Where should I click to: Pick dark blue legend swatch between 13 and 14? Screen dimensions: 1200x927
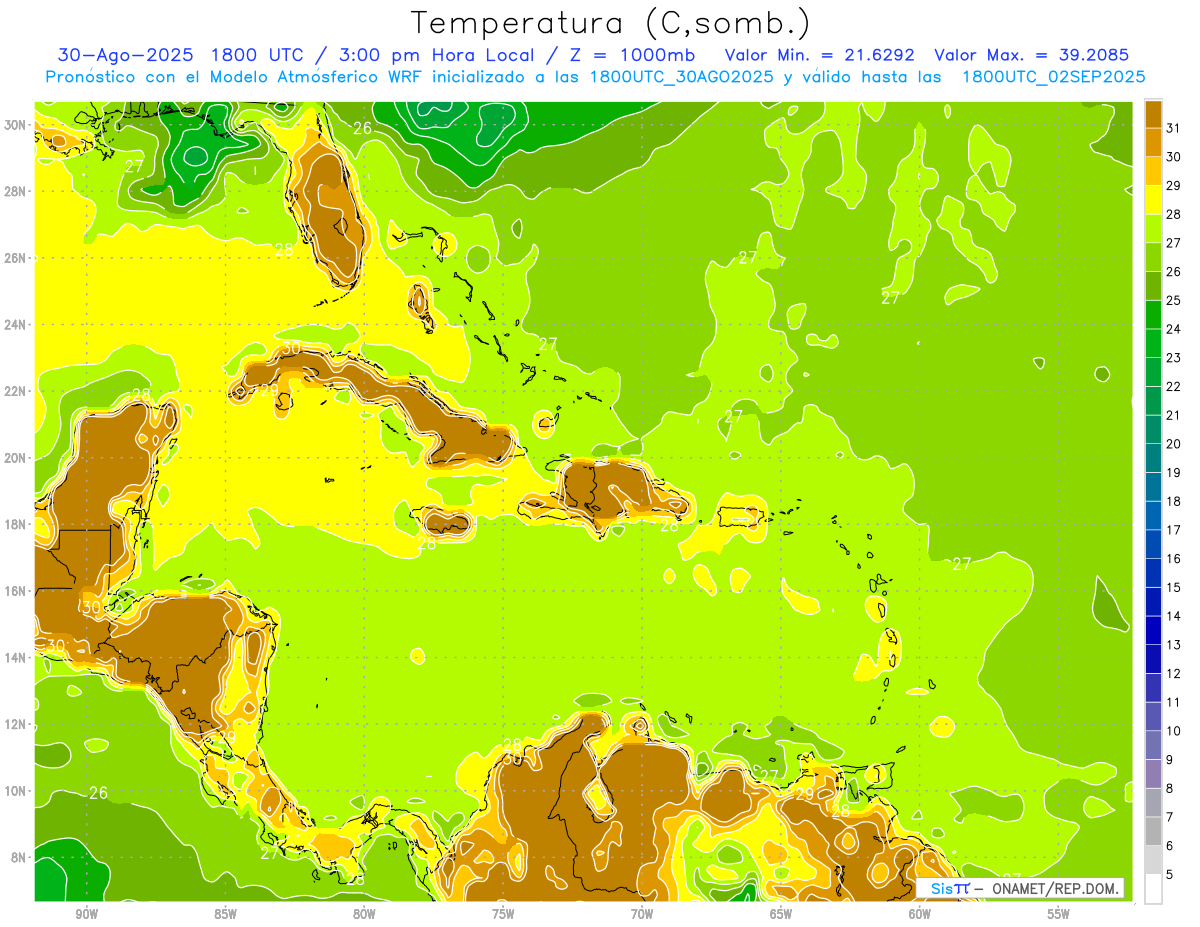tap(1153, 629)
